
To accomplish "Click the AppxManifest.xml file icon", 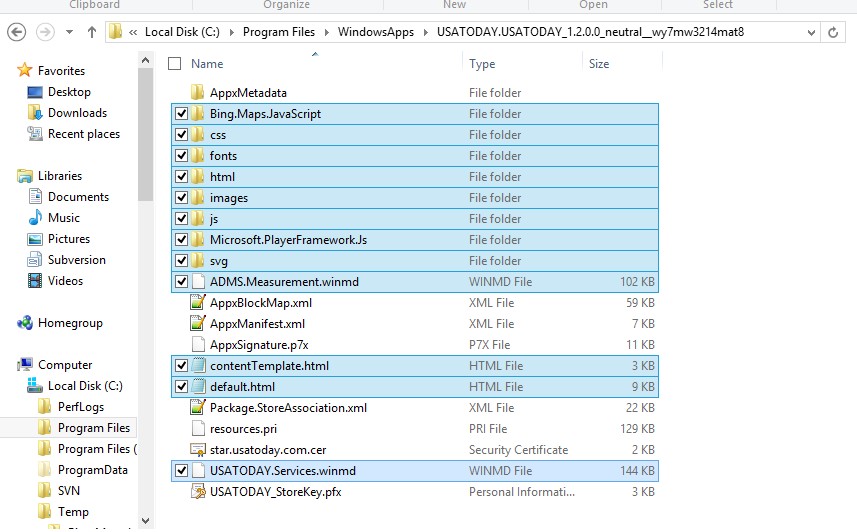I will tap(197, 324).
